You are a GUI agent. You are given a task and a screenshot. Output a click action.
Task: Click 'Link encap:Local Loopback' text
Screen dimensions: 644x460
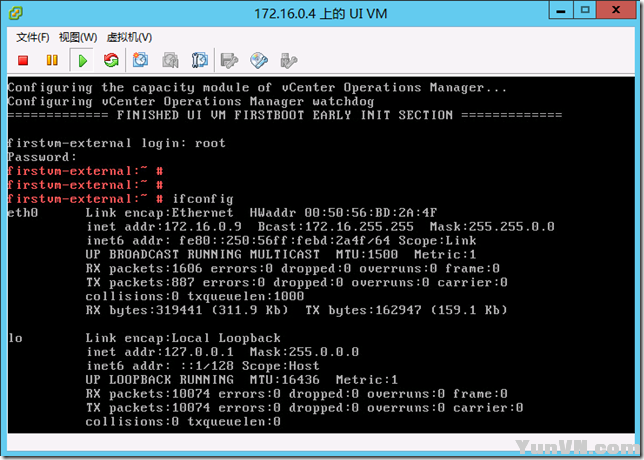(x=183, y=338)
